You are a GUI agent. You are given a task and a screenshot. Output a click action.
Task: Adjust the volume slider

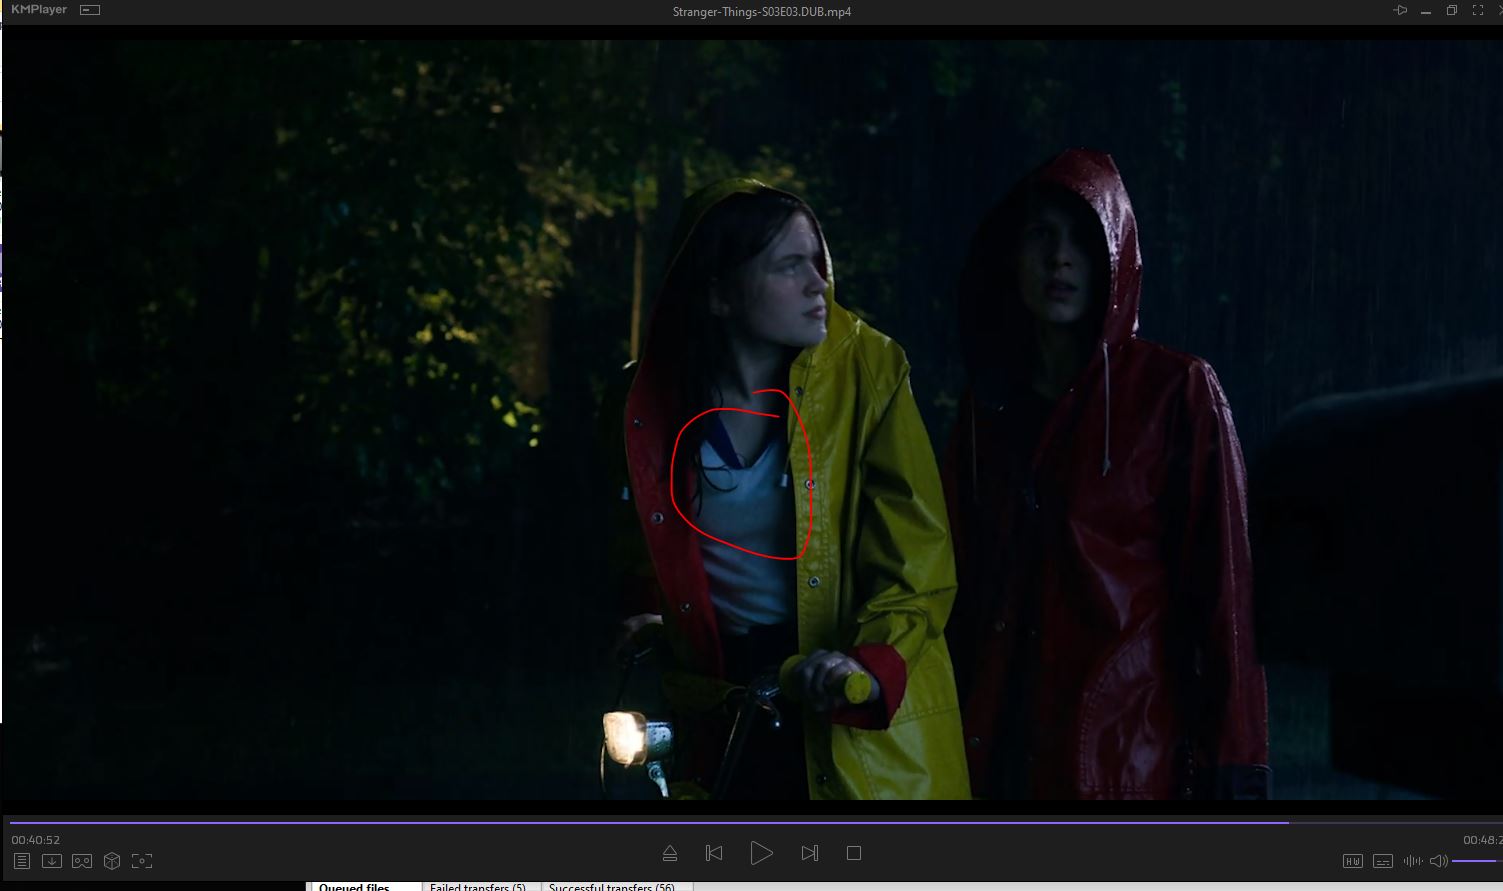(1475, 861)
